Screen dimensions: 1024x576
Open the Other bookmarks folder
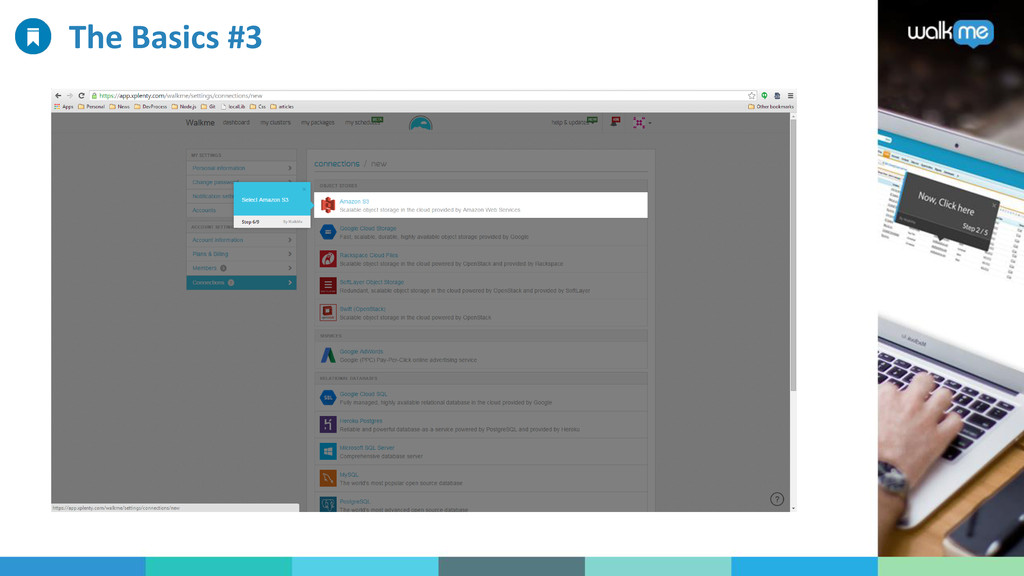pyautogui.click(x=771, y=106)
